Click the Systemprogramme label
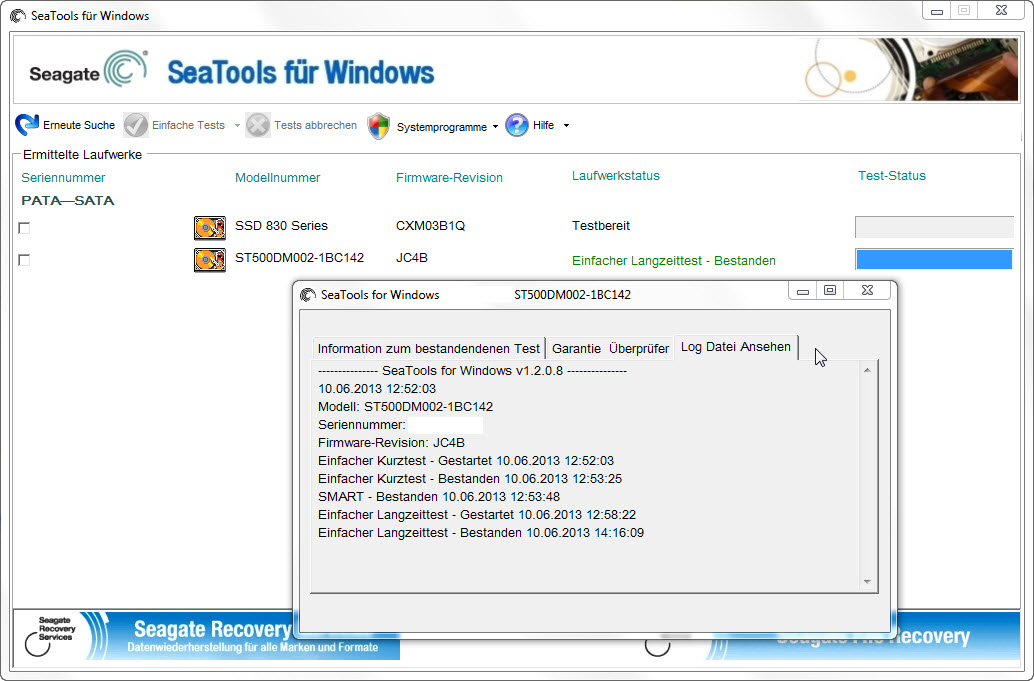 (x=442, y=127)
